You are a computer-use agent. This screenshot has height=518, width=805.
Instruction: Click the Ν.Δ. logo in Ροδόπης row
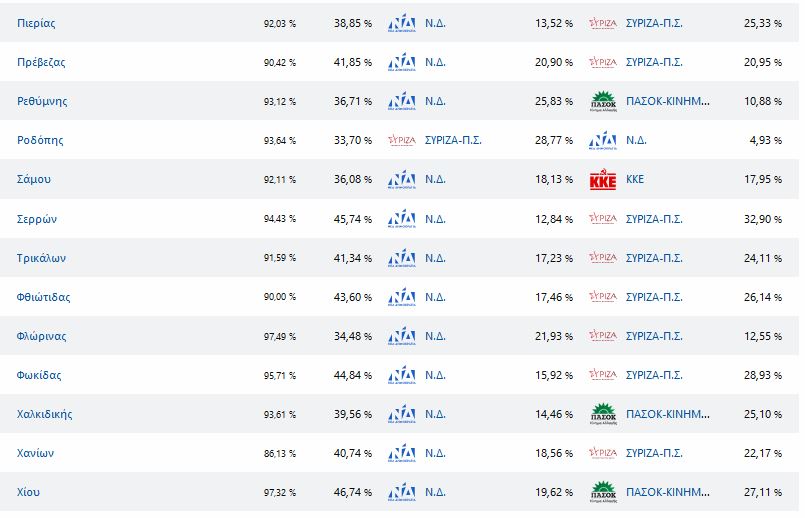click(602, 140)
